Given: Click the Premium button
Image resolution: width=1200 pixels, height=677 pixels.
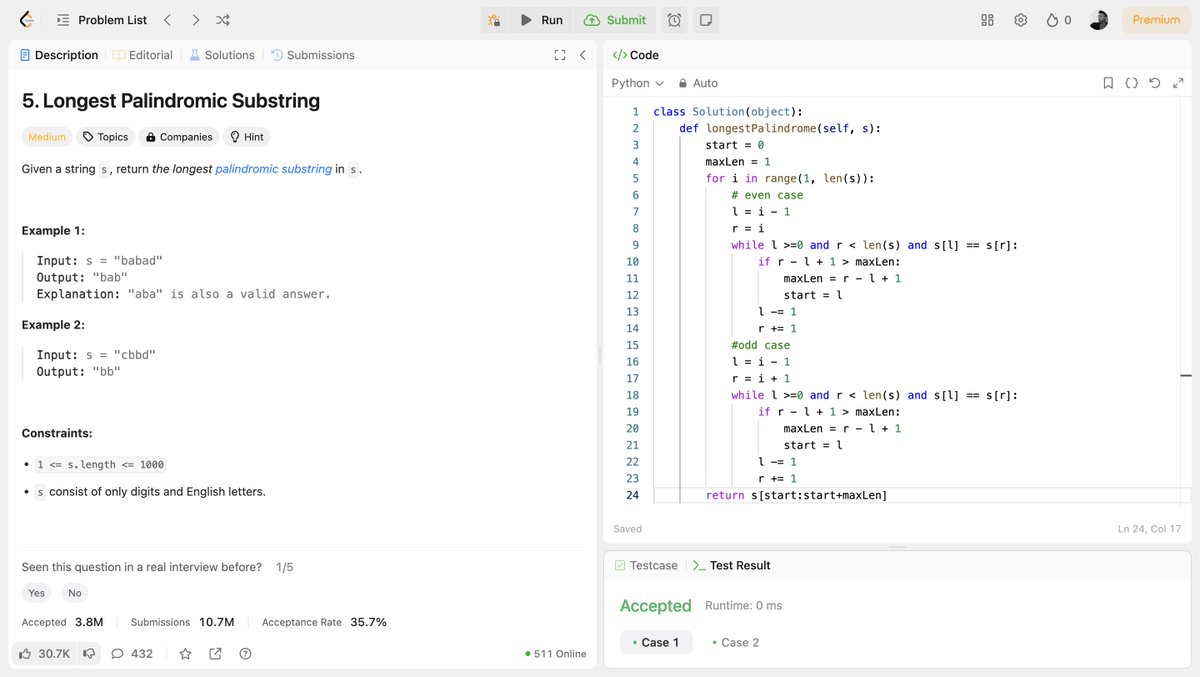Looking at the screenshot, I should pyautogui.click(x=1156, y=20).
